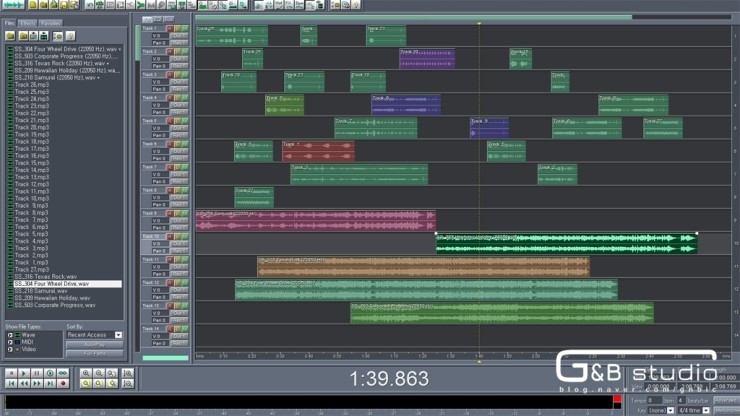Switch to the Effects tab
The height and width of the screenshot is (416, 740).
click(28, 22)
